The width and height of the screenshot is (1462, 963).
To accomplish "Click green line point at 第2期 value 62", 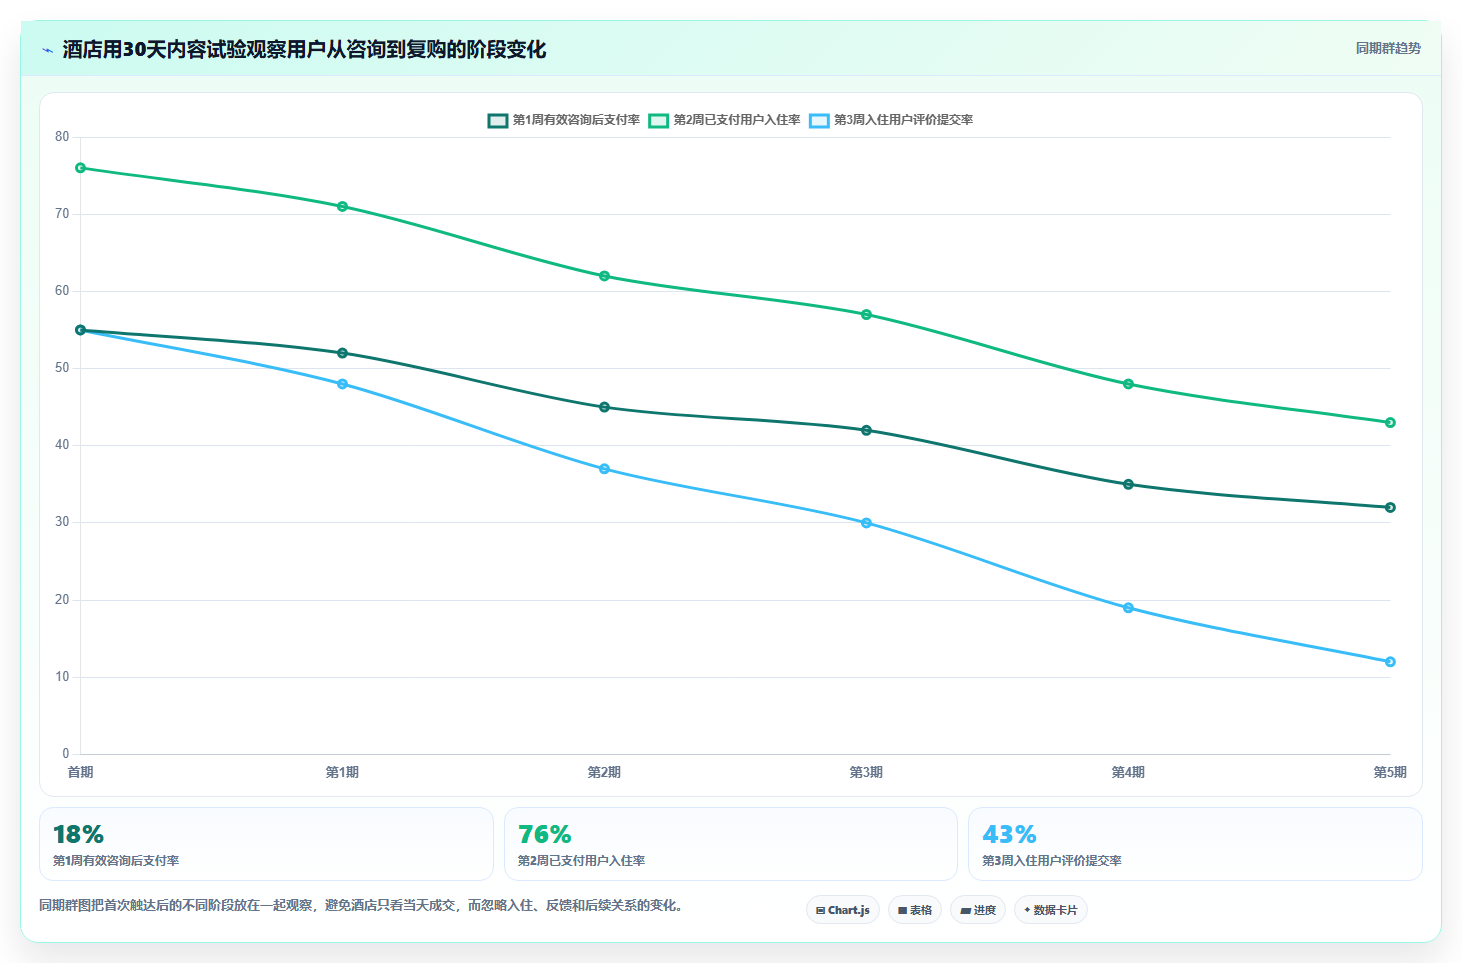I will click(604, 276).
